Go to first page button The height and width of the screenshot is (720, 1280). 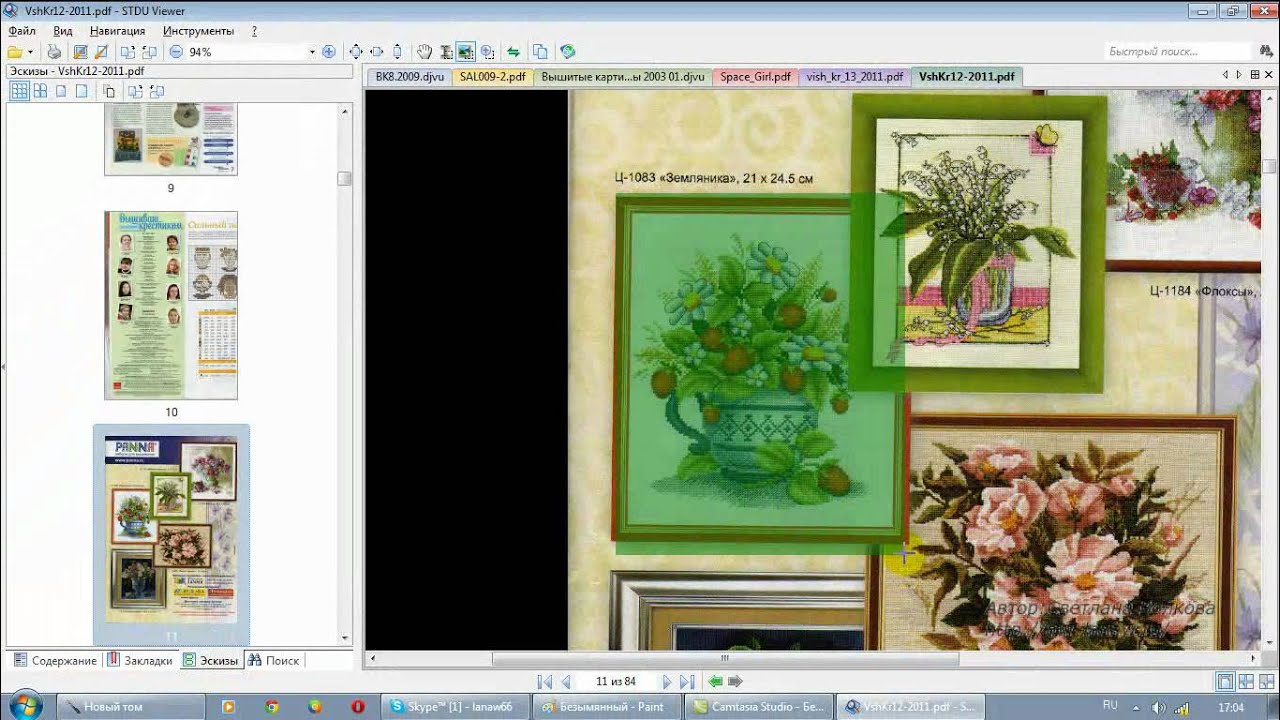coord(544,681)
